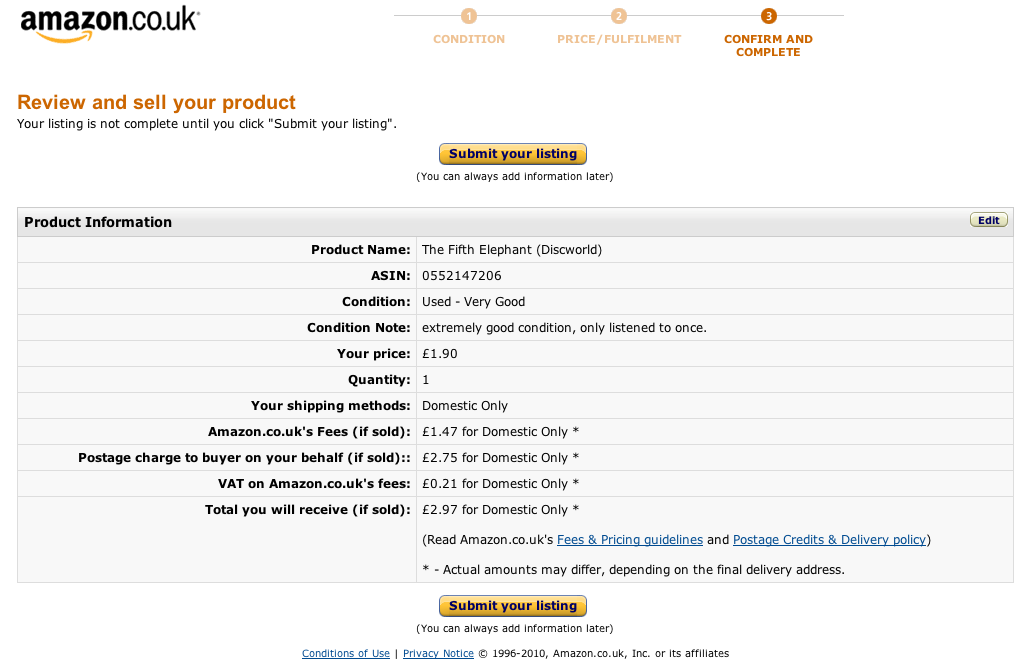
Task: Open the Fees & Pricing guidelines link
Action: tap(630, 540)
